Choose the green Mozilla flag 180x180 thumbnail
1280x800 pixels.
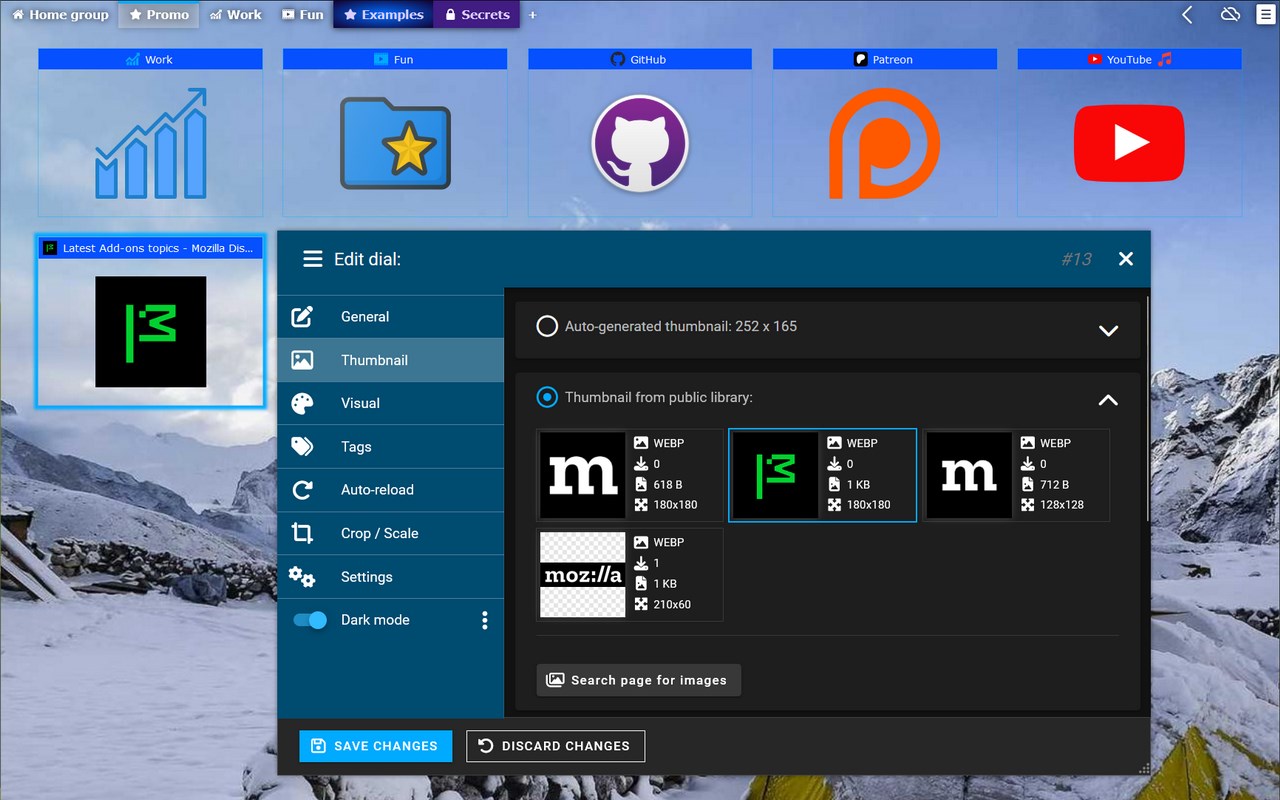coord(823,475)
